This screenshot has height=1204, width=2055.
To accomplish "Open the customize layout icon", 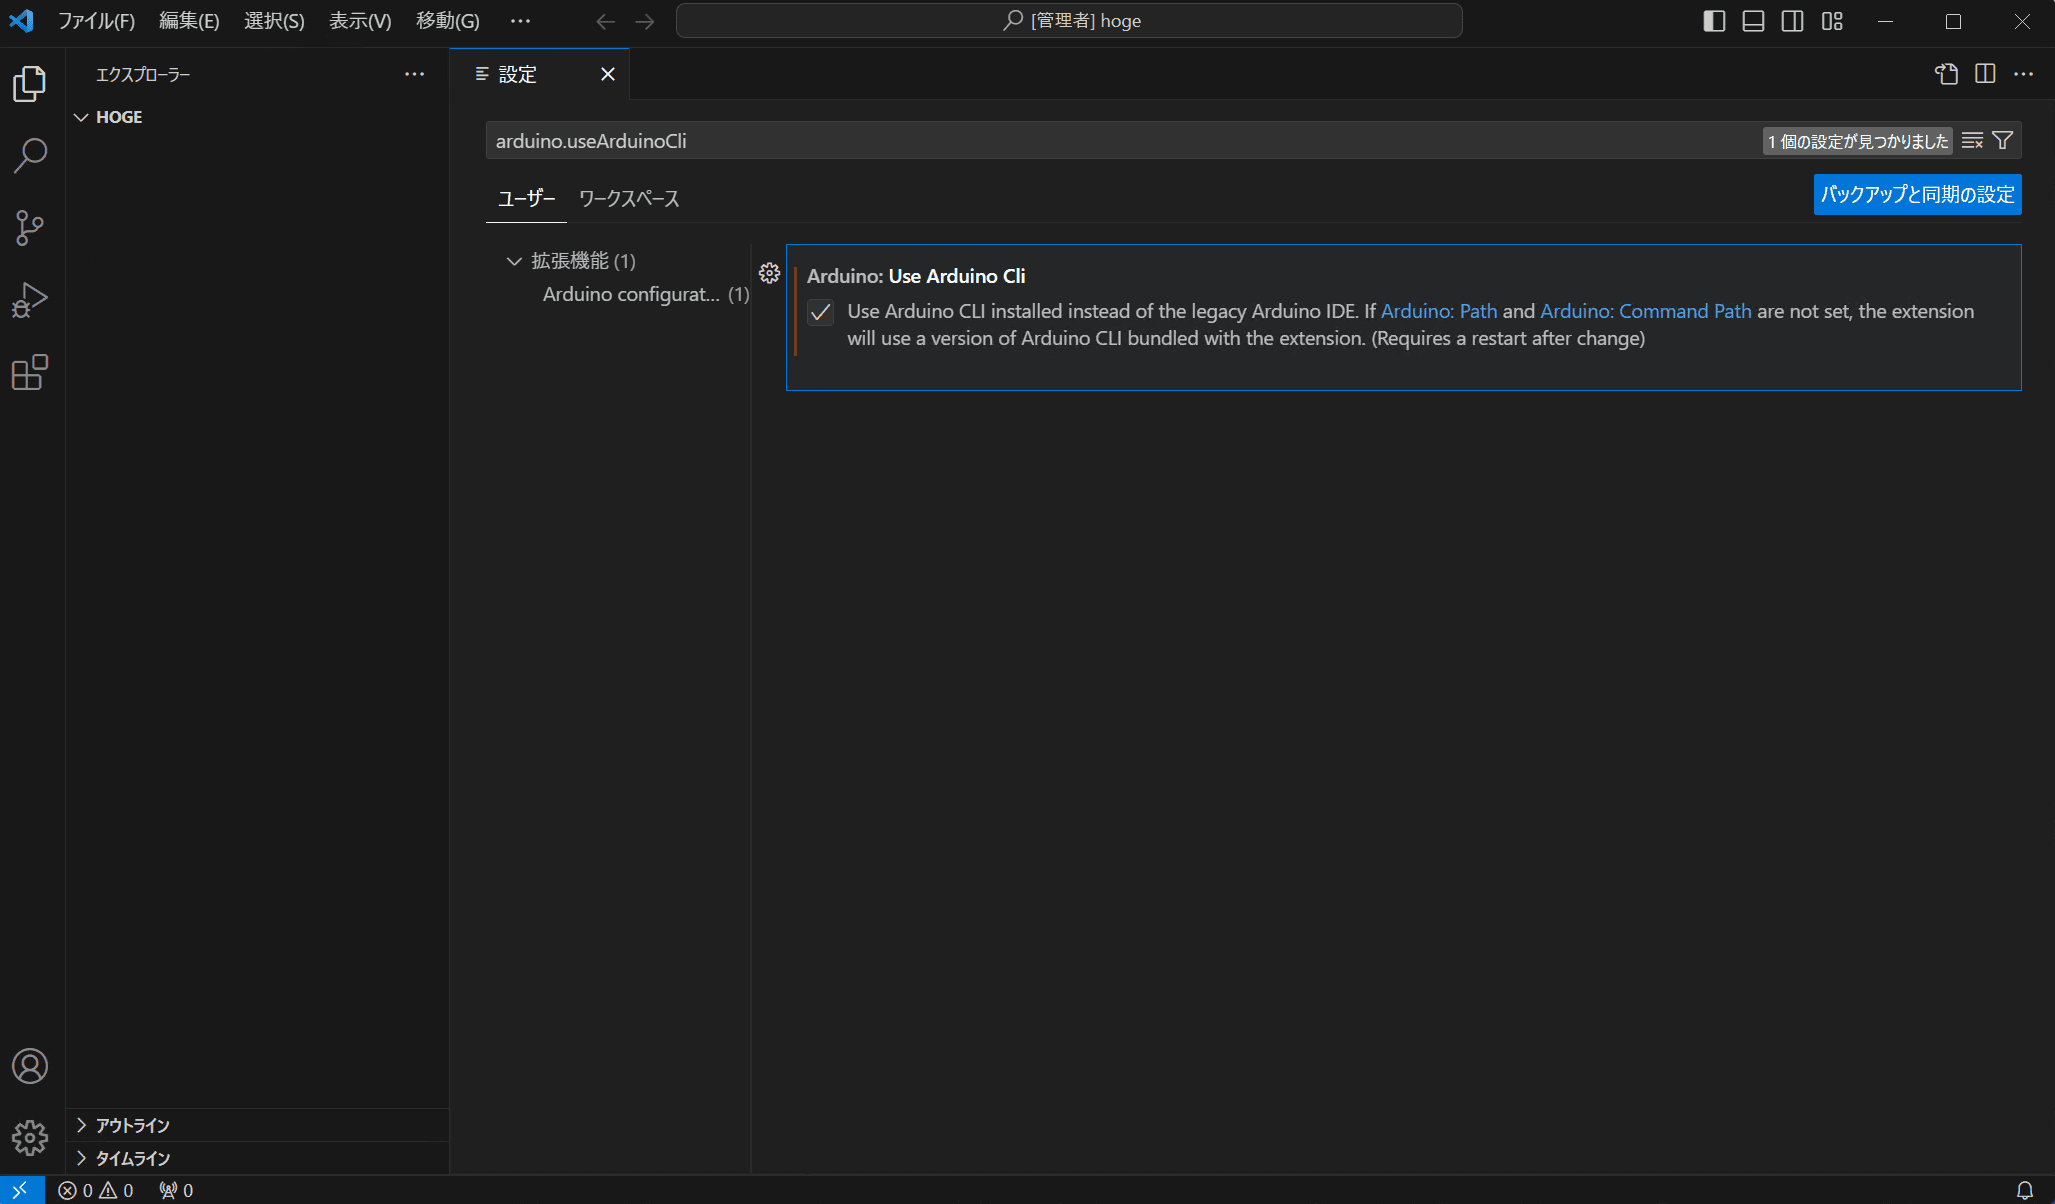I will click(1832, 21).
